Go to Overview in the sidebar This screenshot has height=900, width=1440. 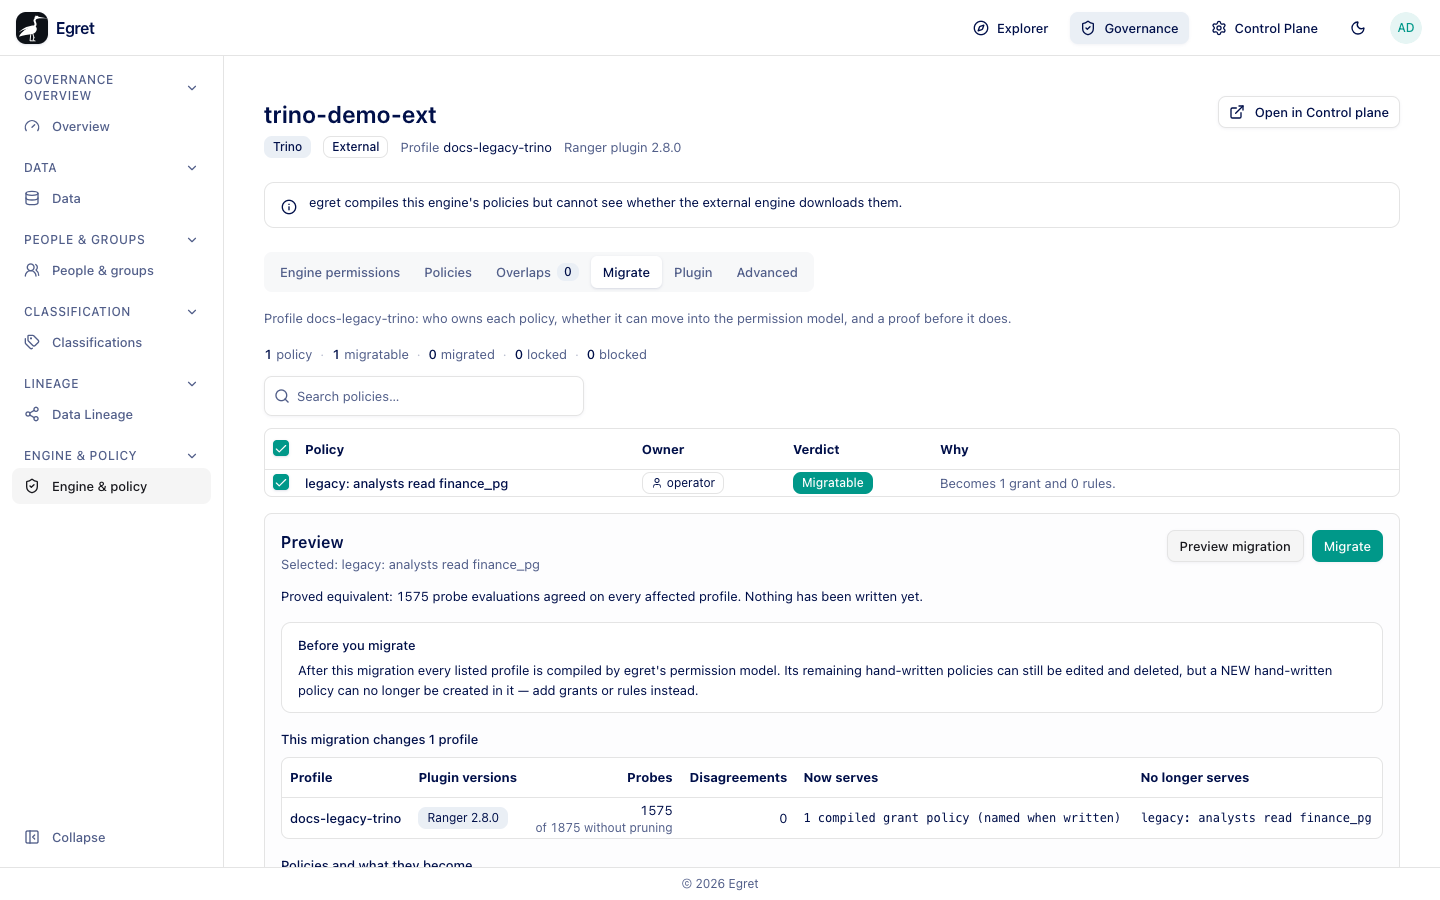(x=111, y=127)
